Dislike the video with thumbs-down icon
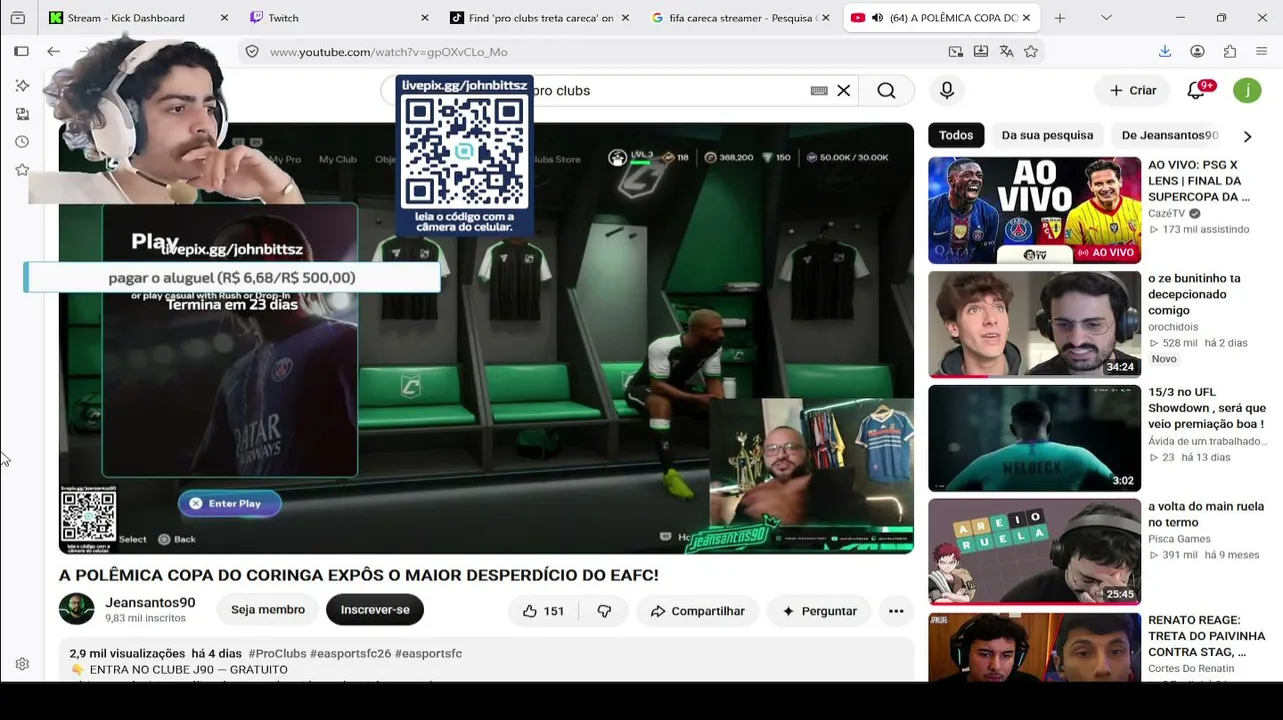This screenshot has height=720, width=1283. [604, 611]
